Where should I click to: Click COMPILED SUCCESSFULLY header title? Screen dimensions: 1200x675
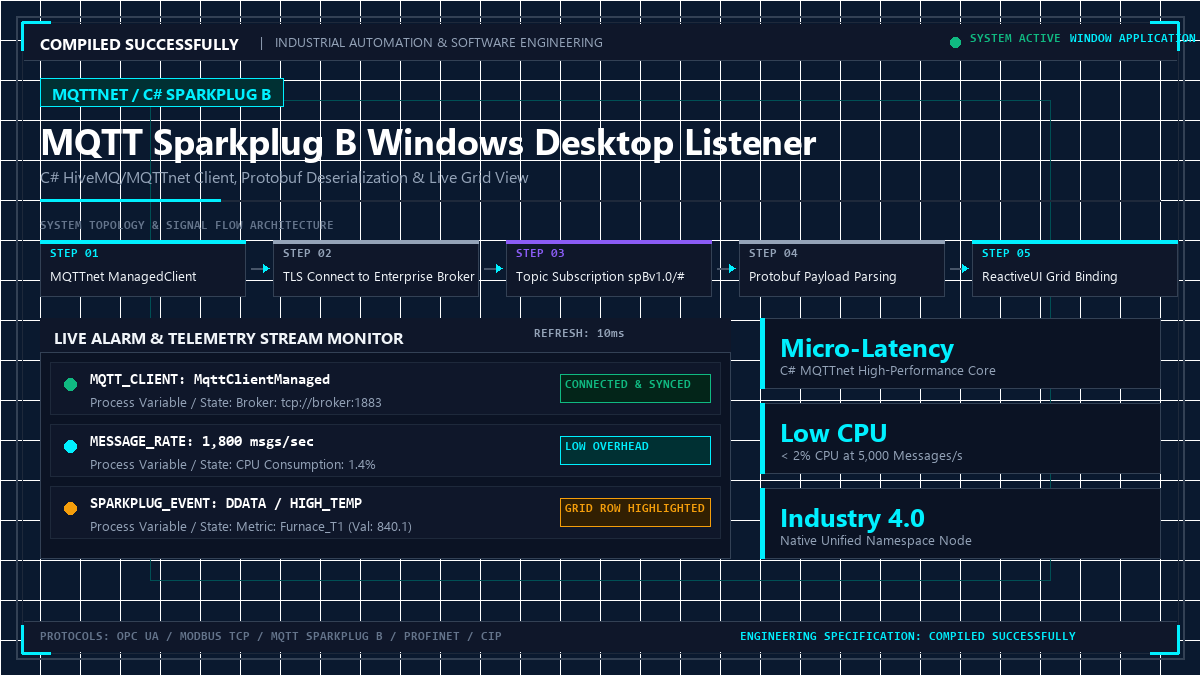(x=139, y=44)
